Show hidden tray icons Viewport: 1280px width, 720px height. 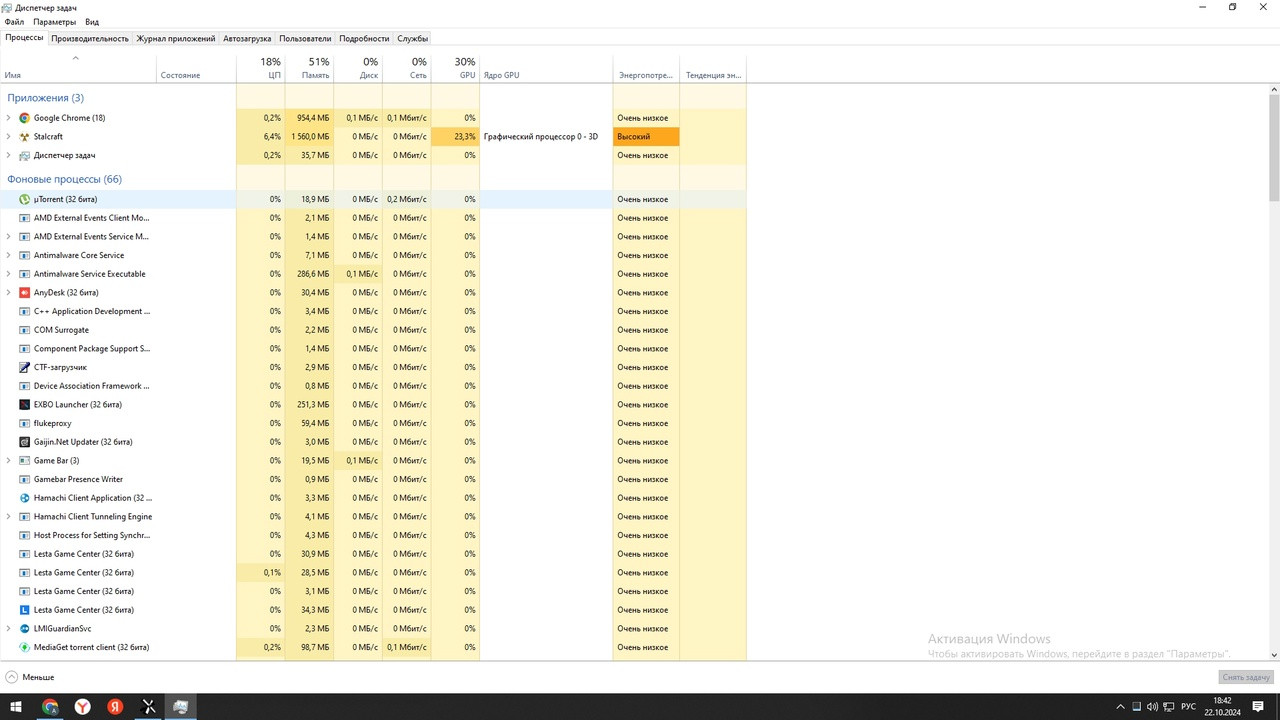[x=1120, y=707]
